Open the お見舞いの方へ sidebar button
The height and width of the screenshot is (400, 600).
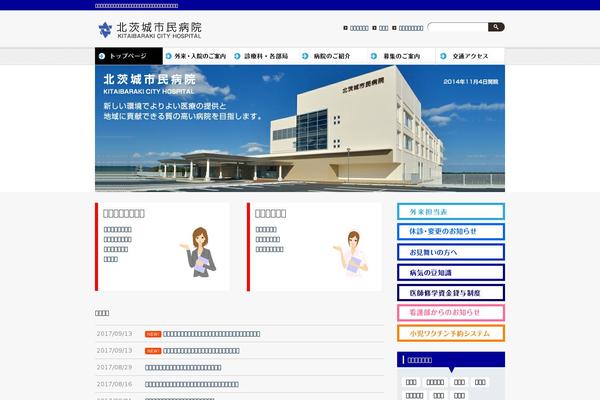click(x=451, y=252)
